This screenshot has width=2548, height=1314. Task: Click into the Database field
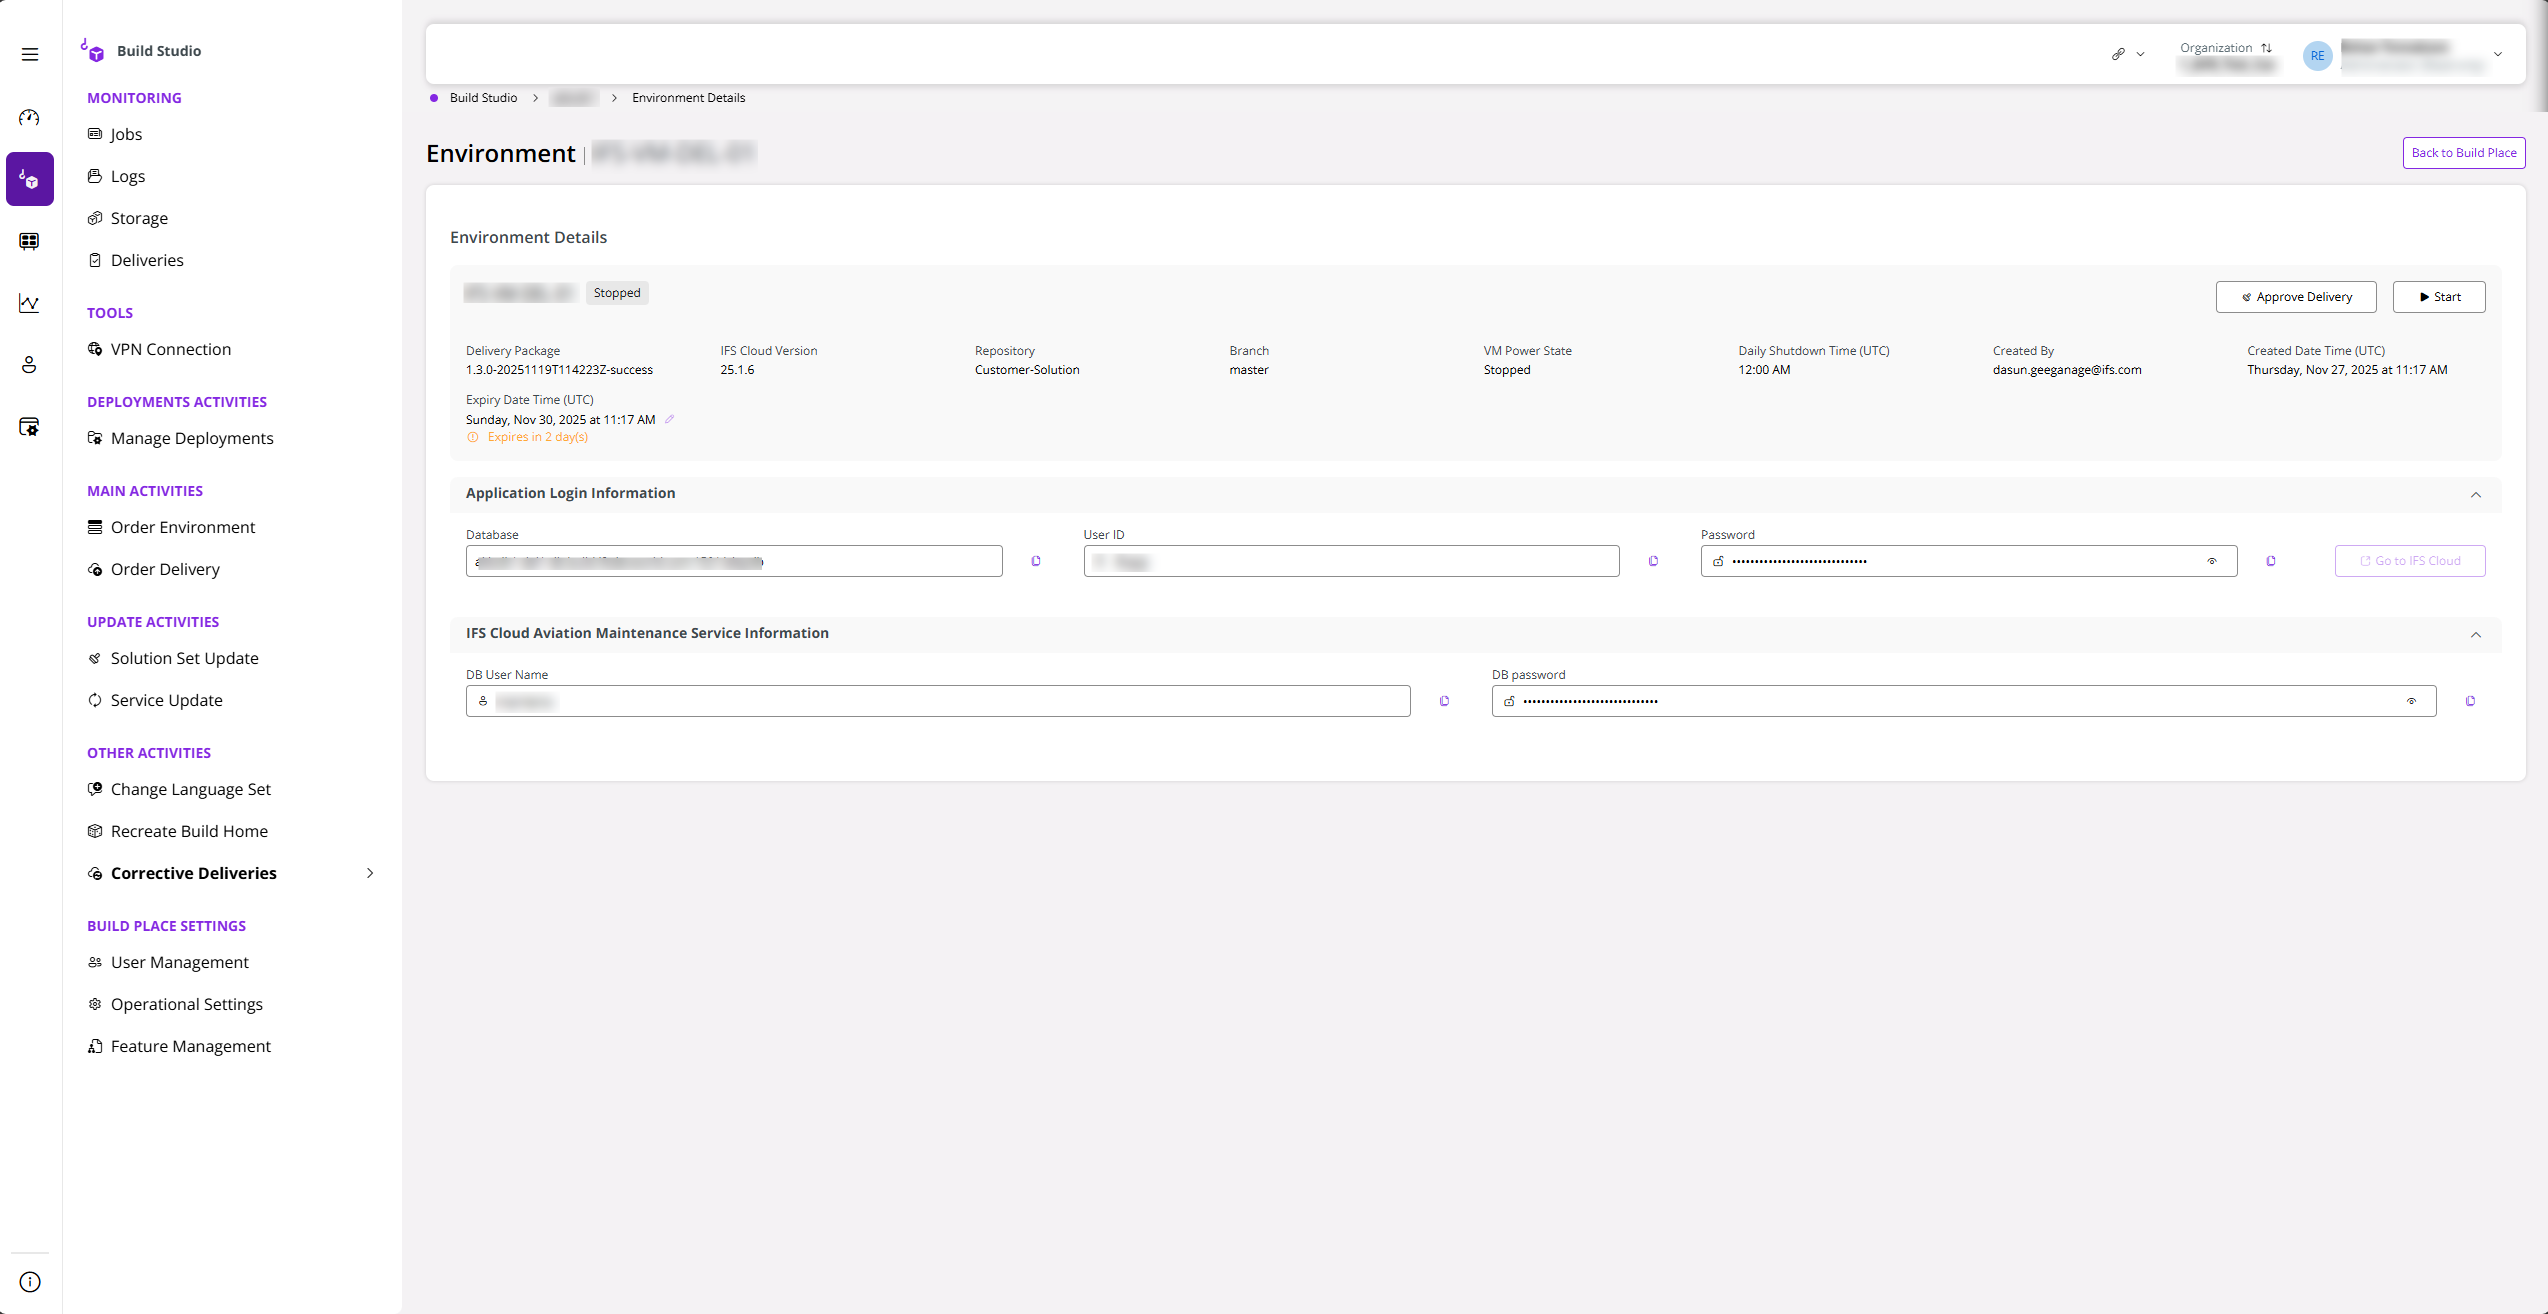pyautogui.click(x=734, y=561)
